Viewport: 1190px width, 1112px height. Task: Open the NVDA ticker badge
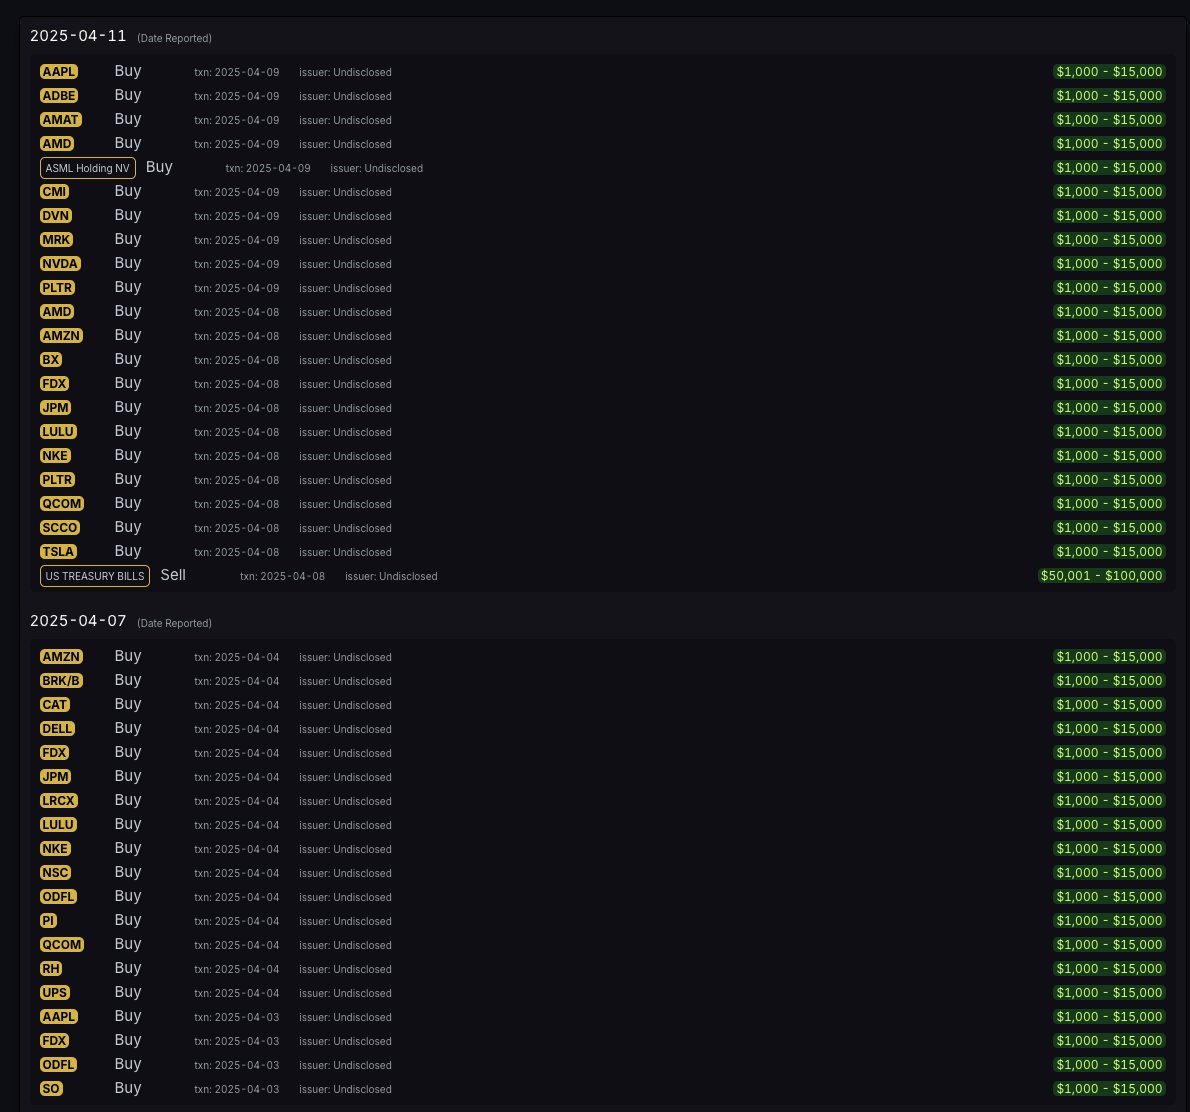pos(60,264)
